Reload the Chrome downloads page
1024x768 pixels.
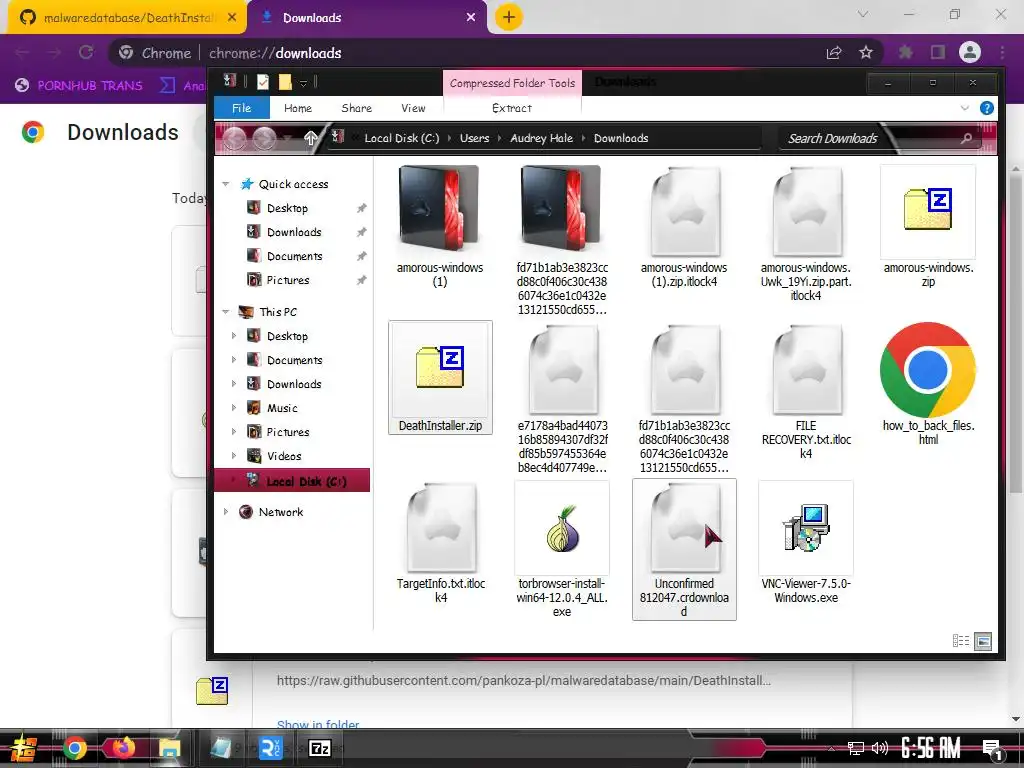click(86, 52)
